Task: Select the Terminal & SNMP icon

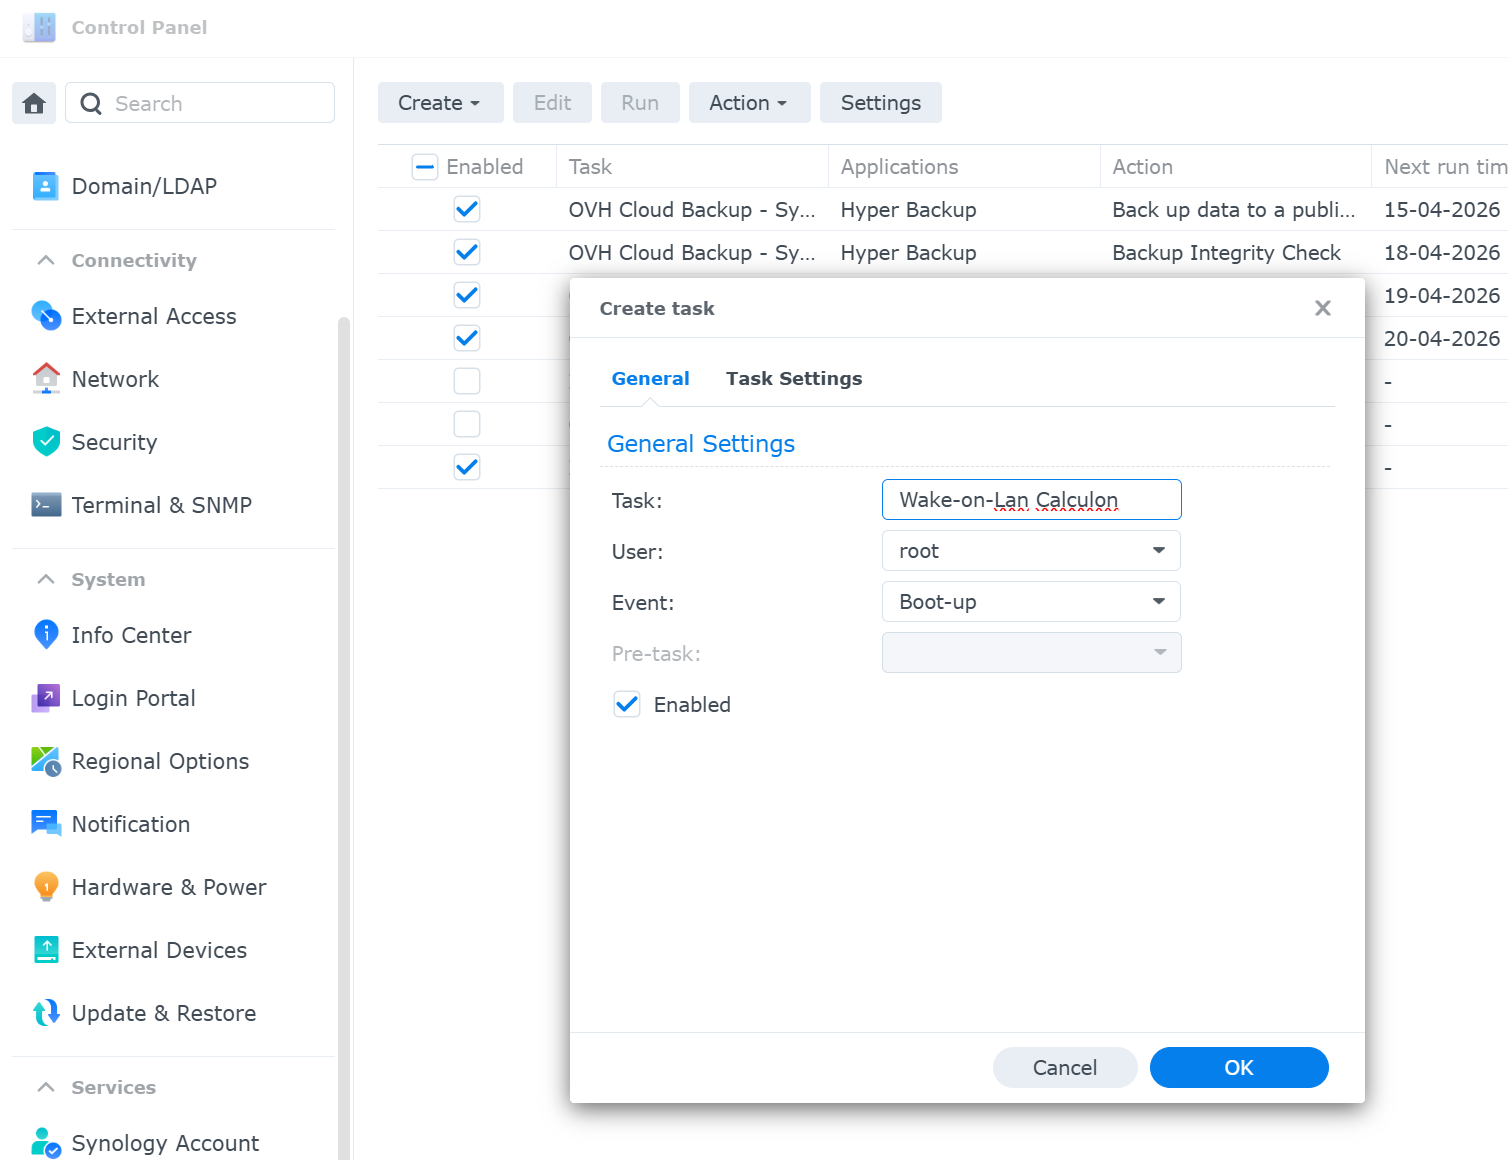Action: click(x=46, y=505)
